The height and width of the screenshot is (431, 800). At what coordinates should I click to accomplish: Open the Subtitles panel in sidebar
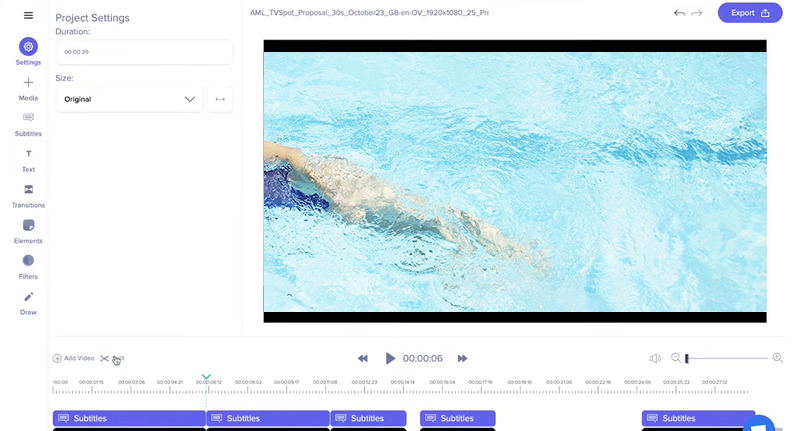point(28,125)
